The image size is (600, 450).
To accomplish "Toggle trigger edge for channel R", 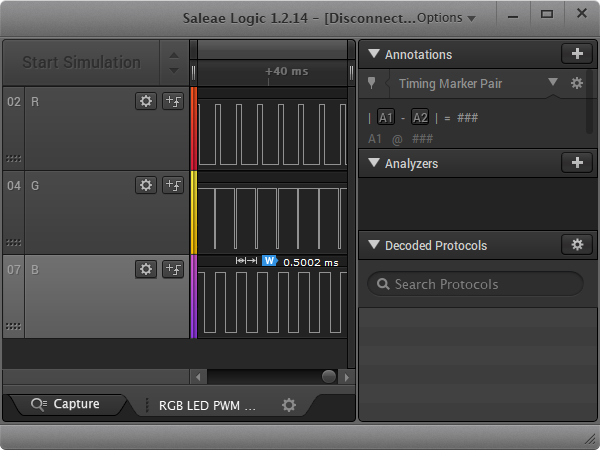I will (173, 101).
